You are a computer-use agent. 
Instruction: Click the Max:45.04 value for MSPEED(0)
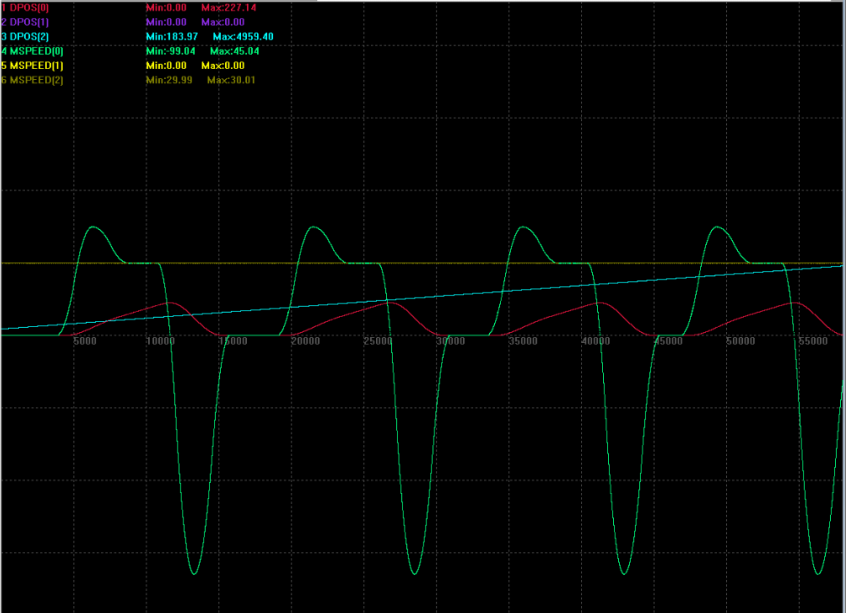point(235,51)
